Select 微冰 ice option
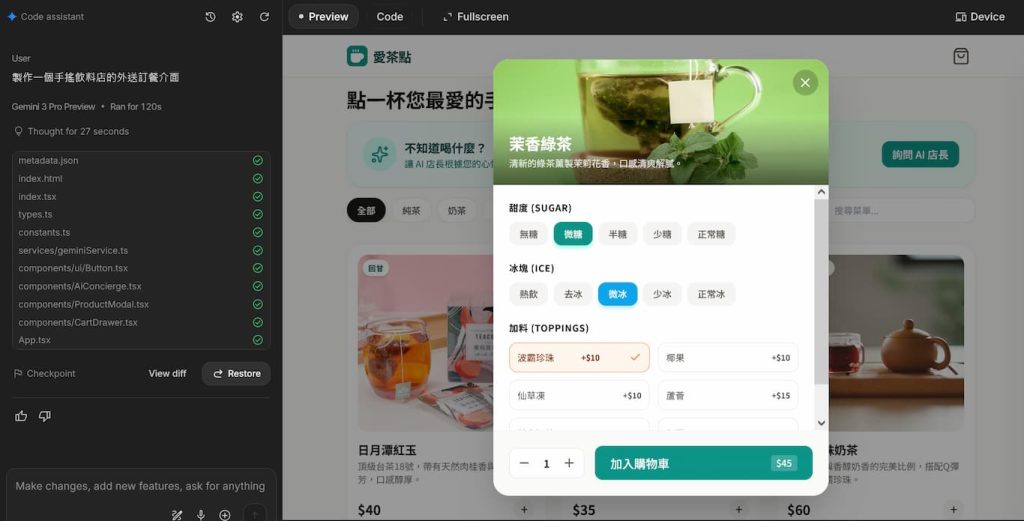Viewport: 1024px width, 521px height. coord(617,294)
